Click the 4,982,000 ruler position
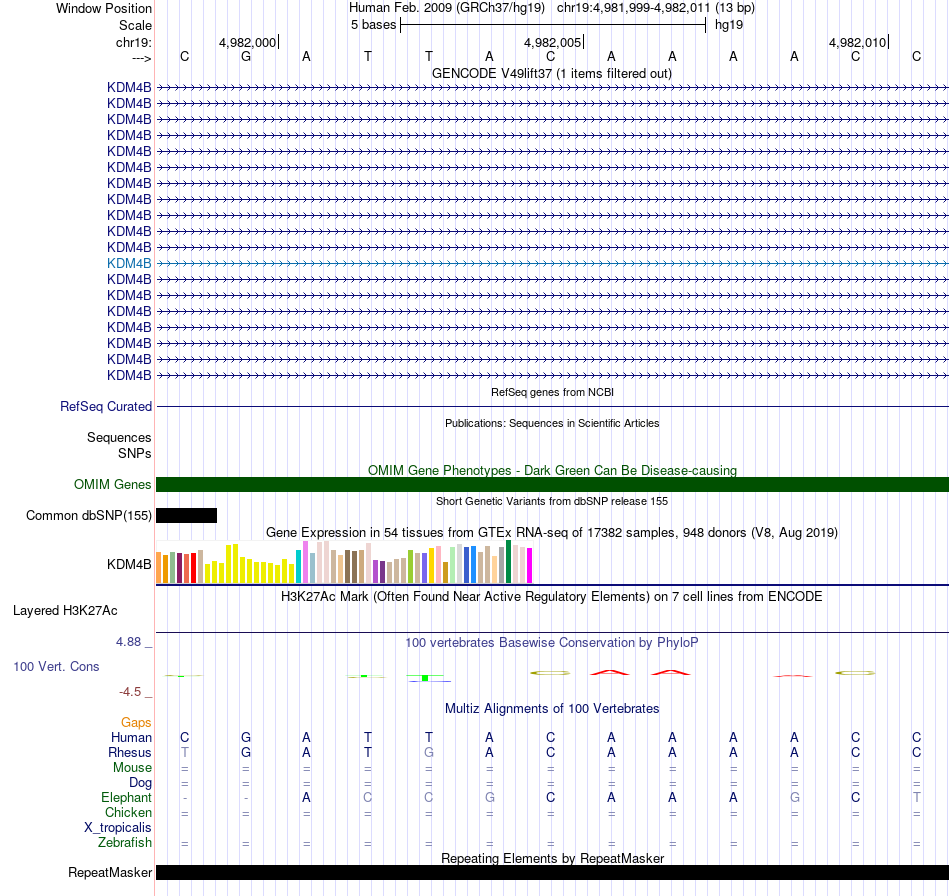Image resolution: width=950 pixels, height=896 pixels. point(247,42)
